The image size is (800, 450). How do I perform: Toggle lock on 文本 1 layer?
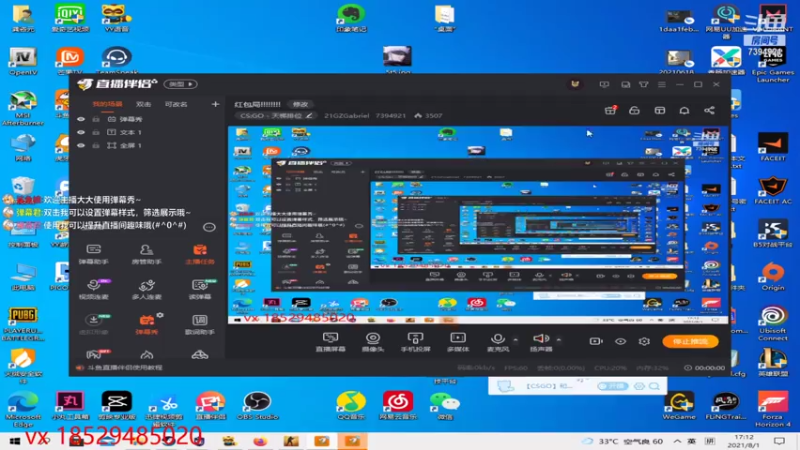(x=96, y=132)
